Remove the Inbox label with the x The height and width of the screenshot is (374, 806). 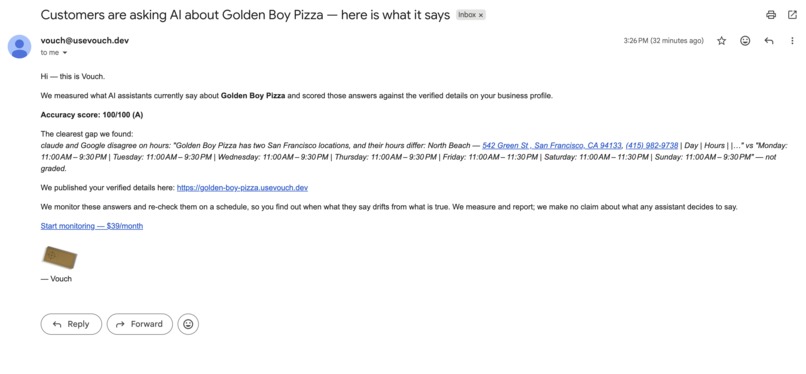click(x=481, y=15)
